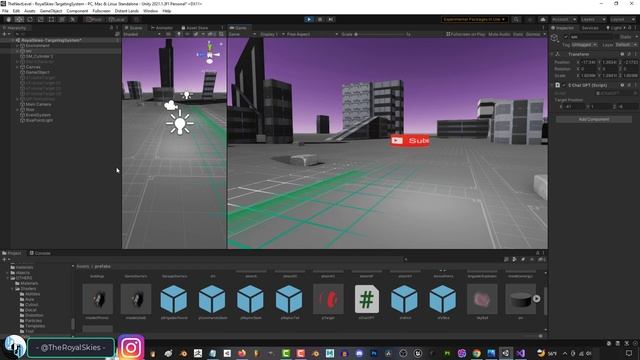The height and width of the screenshot is (360, 640).
Task: Open the cloud services icon
Action: coord(542,19)
